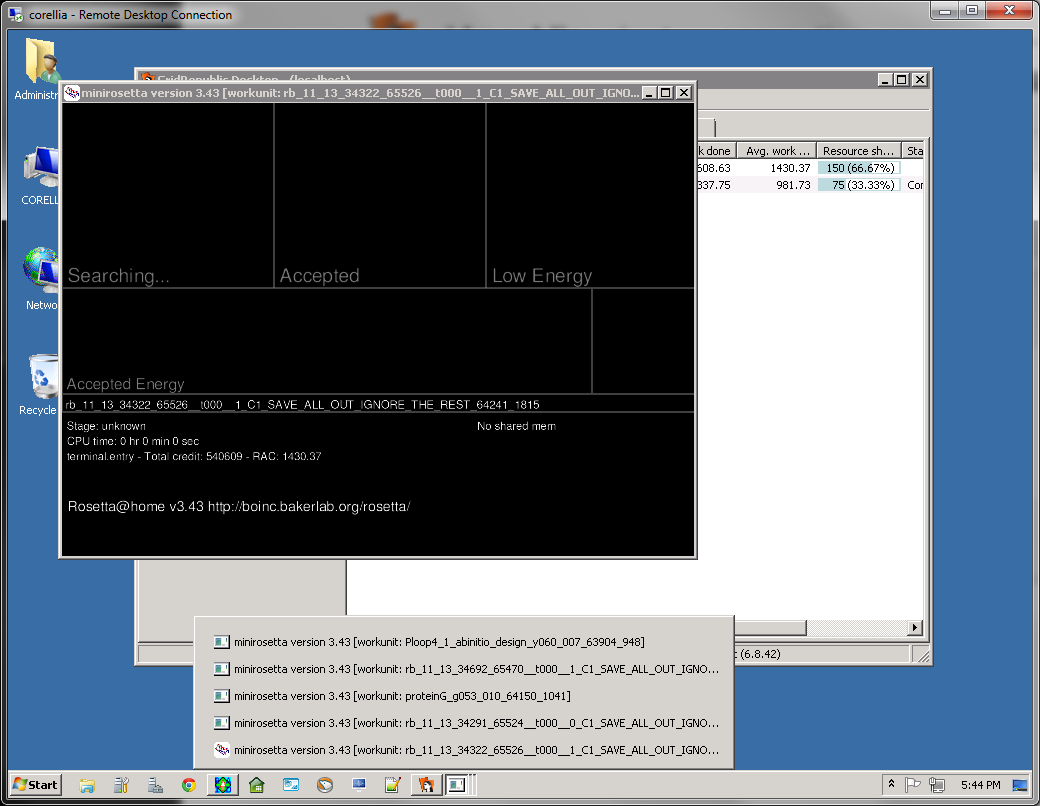
Task: Click the Searching... panel in minirosetta
Action: [x=168, y=196]
